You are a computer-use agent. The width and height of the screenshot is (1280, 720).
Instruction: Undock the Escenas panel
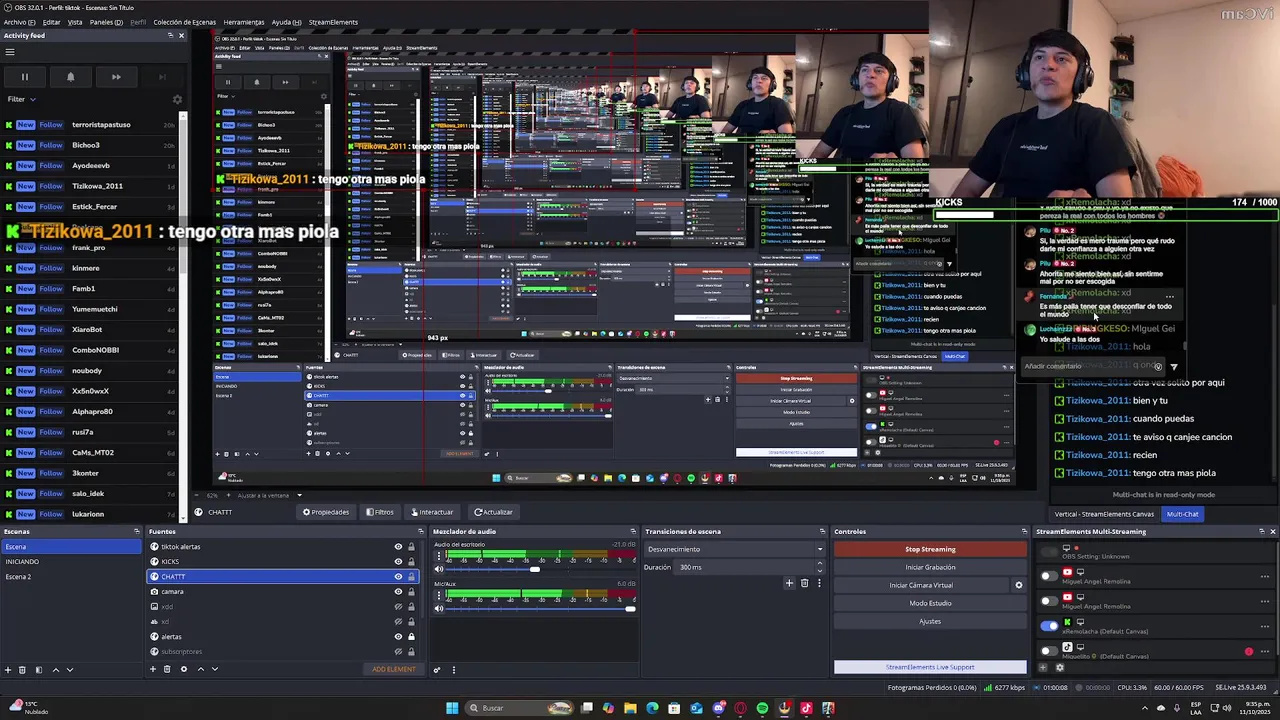coord(135,531)
